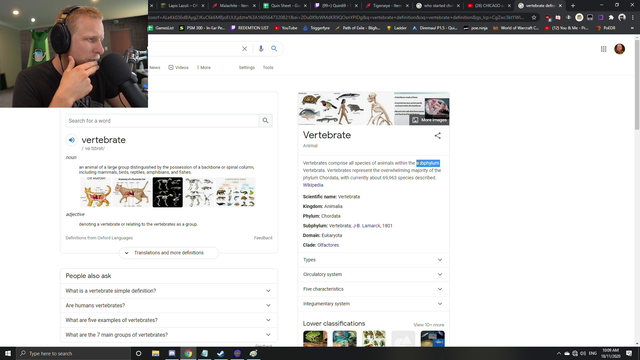The image size is (640, 360).
Task: Open the Animalia kingdom link
Action: [333, 207]
